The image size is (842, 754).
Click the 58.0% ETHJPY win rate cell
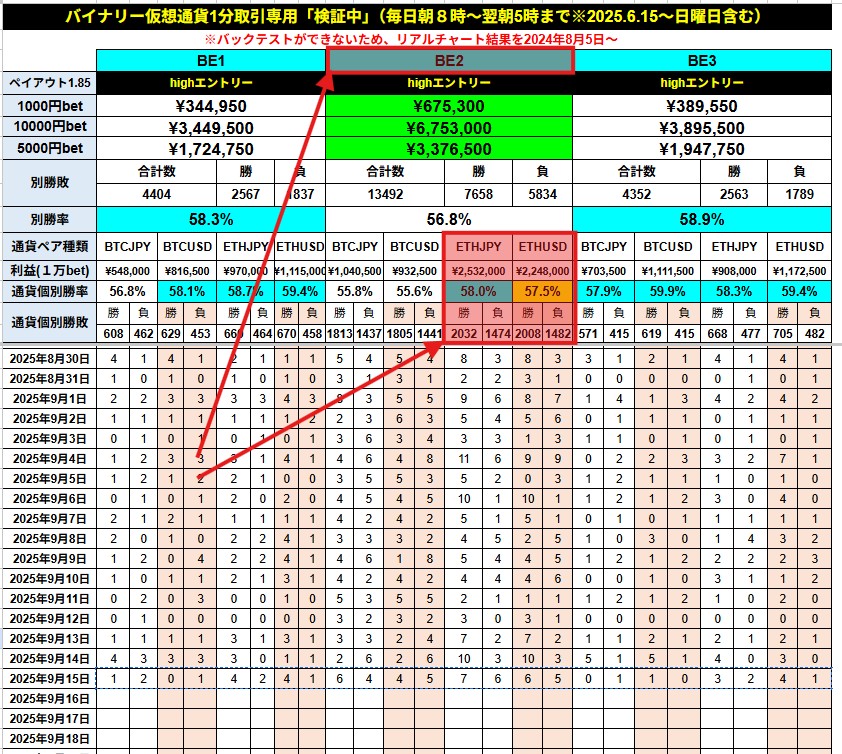tap(478, 292)
